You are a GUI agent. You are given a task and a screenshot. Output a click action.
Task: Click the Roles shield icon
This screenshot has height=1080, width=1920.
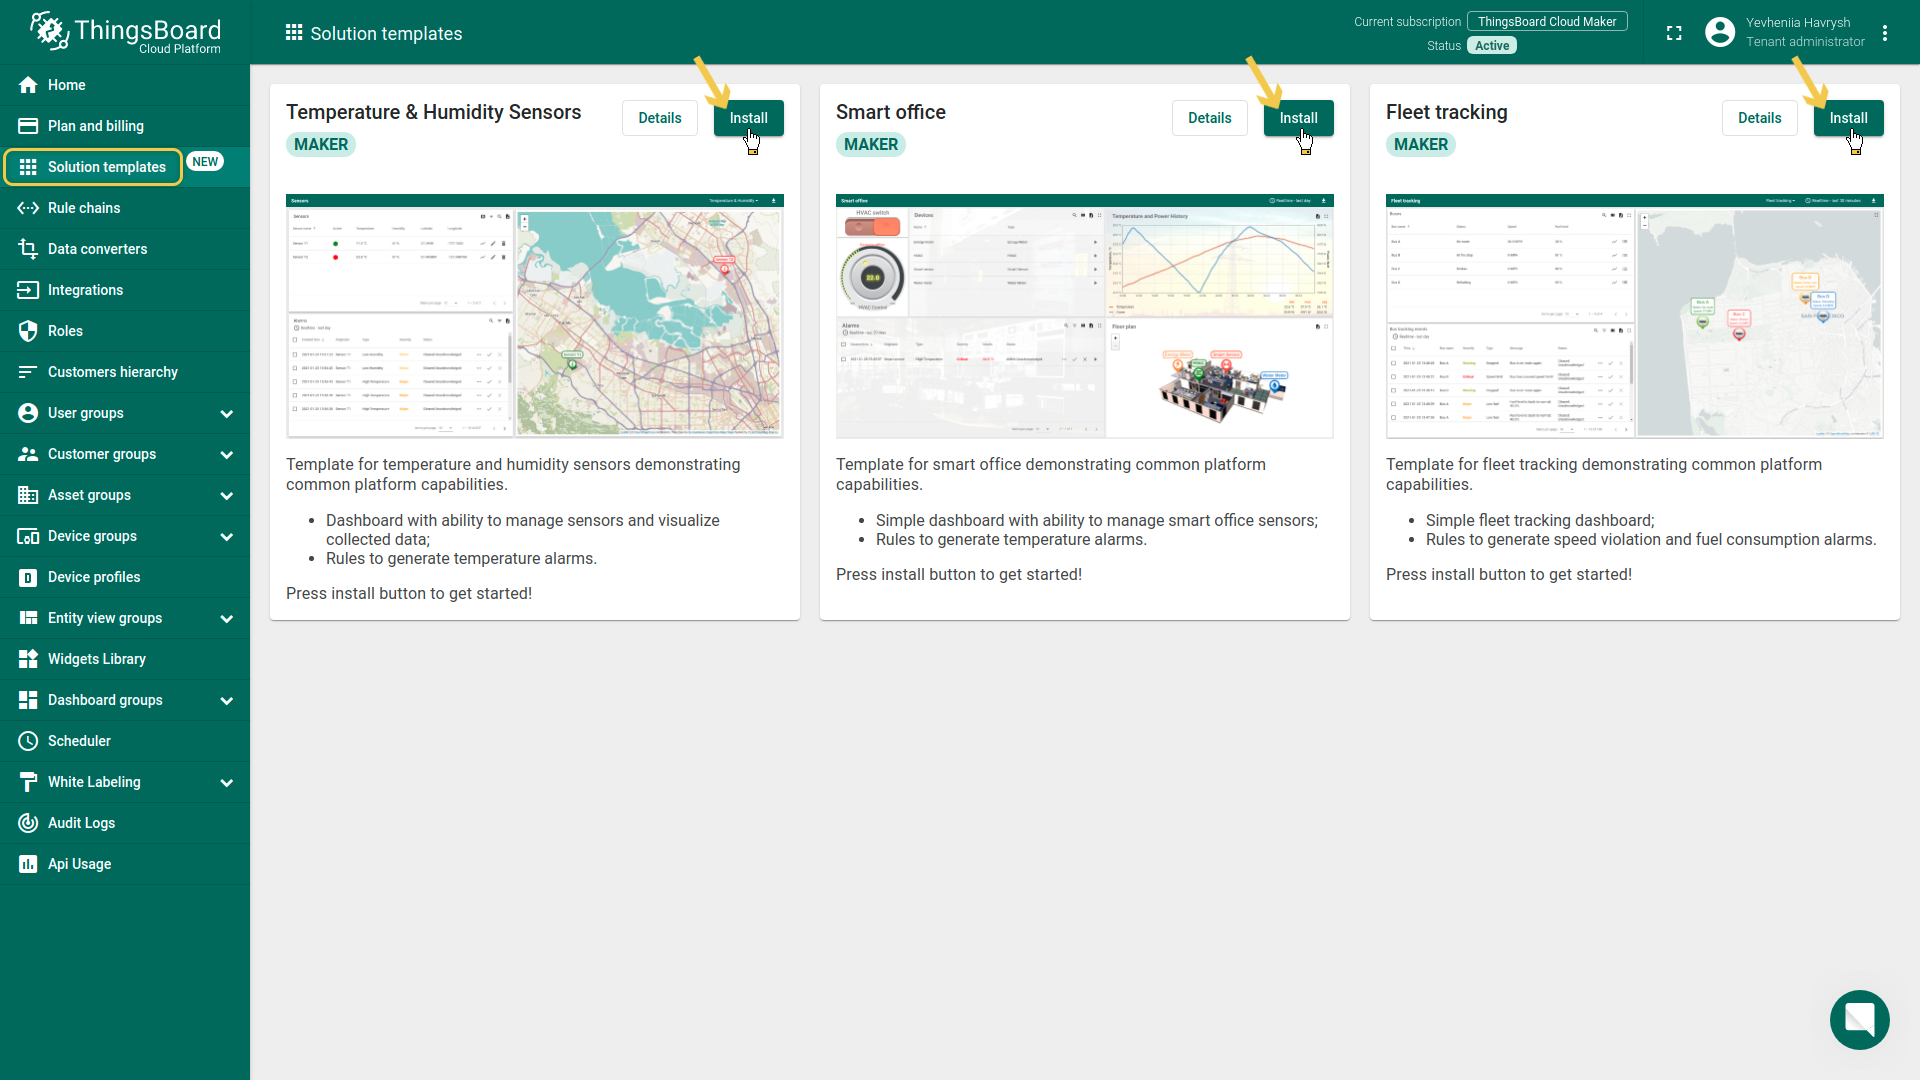click(x=28, y=331)
